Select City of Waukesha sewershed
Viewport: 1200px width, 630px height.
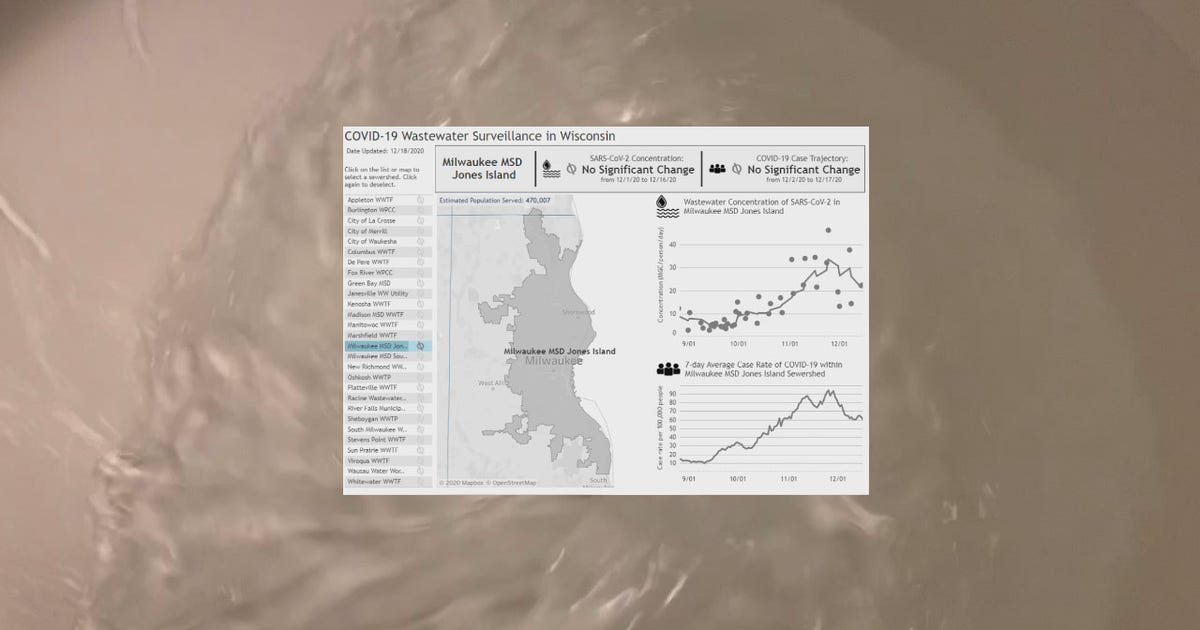click(388, 242)
